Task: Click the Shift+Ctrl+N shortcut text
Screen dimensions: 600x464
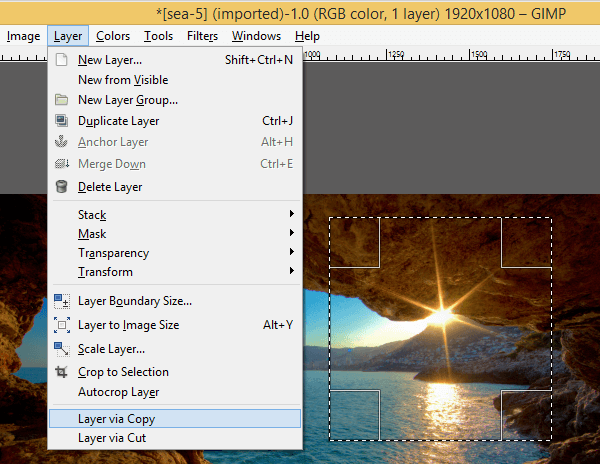Action: pyautogui.click(x=259, y=60)
